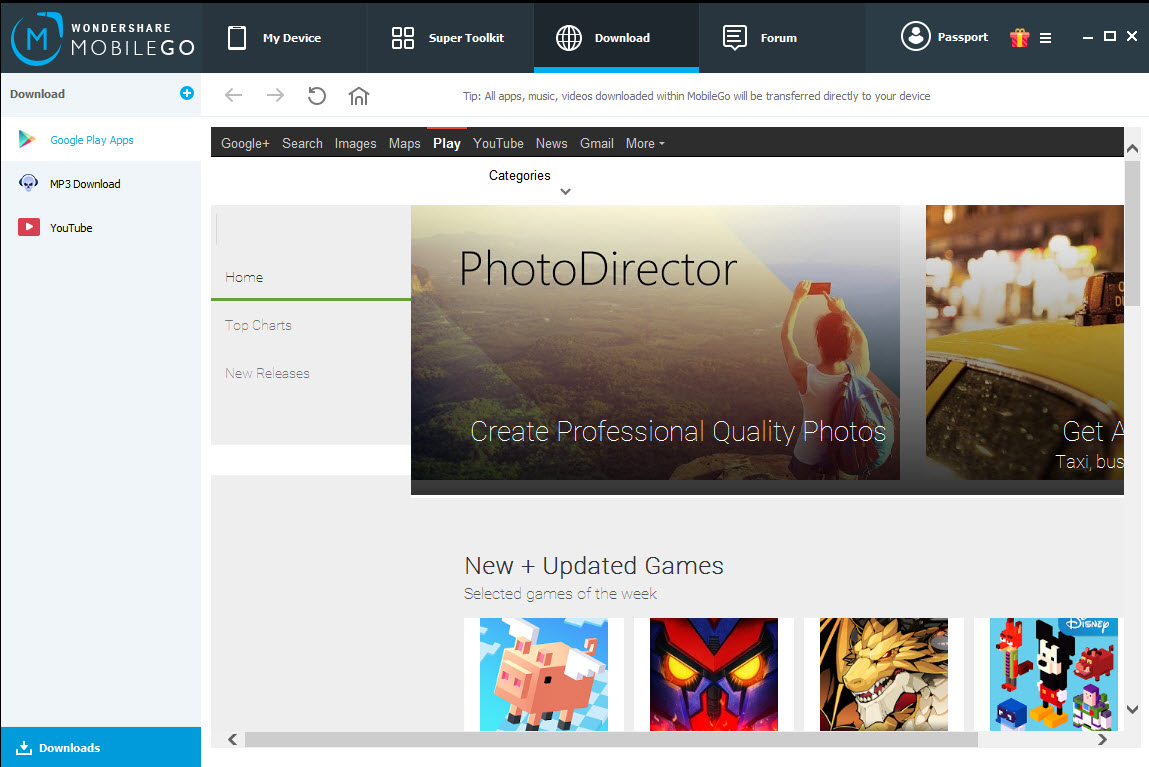Open Search in Google bar
The height and width of the screenshot is (767, 1149).
pyautogui.click(x=303, y=144)
